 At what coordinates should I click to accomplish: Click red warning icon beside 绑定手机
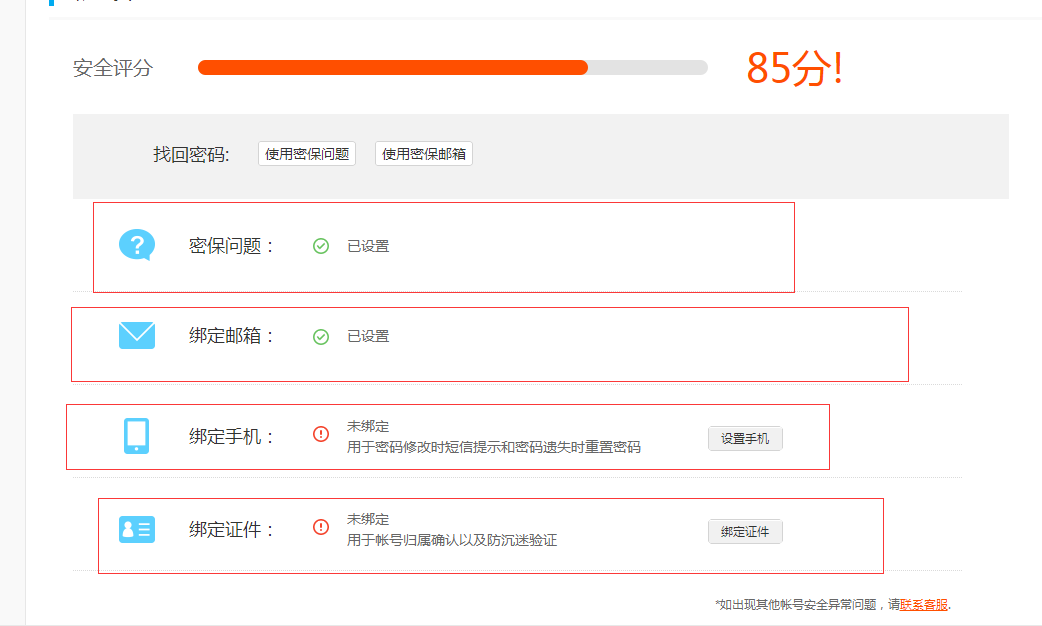321,435
